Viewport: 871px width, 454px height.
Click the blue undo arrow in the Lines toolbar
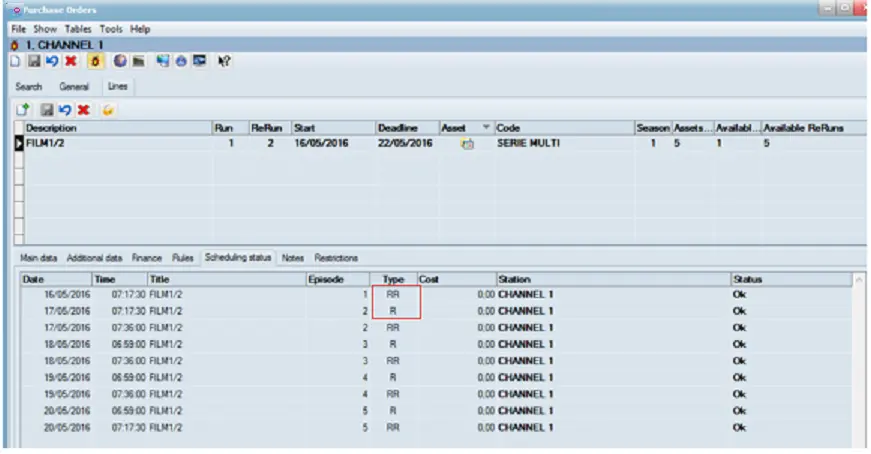coord(64,108)
